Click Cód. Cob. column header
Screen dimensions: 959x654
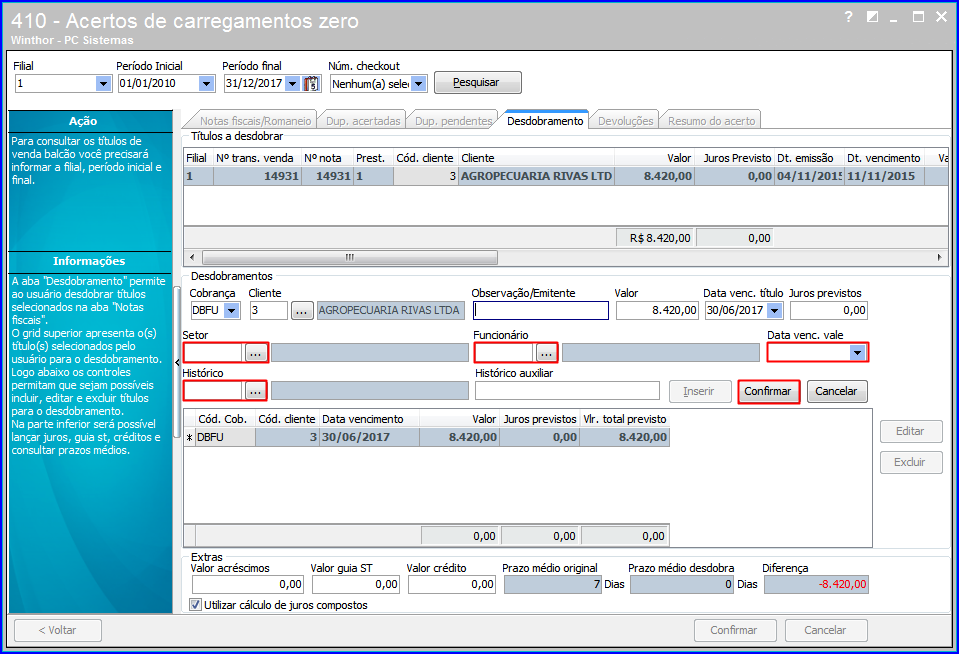click(x=225, y=419)
